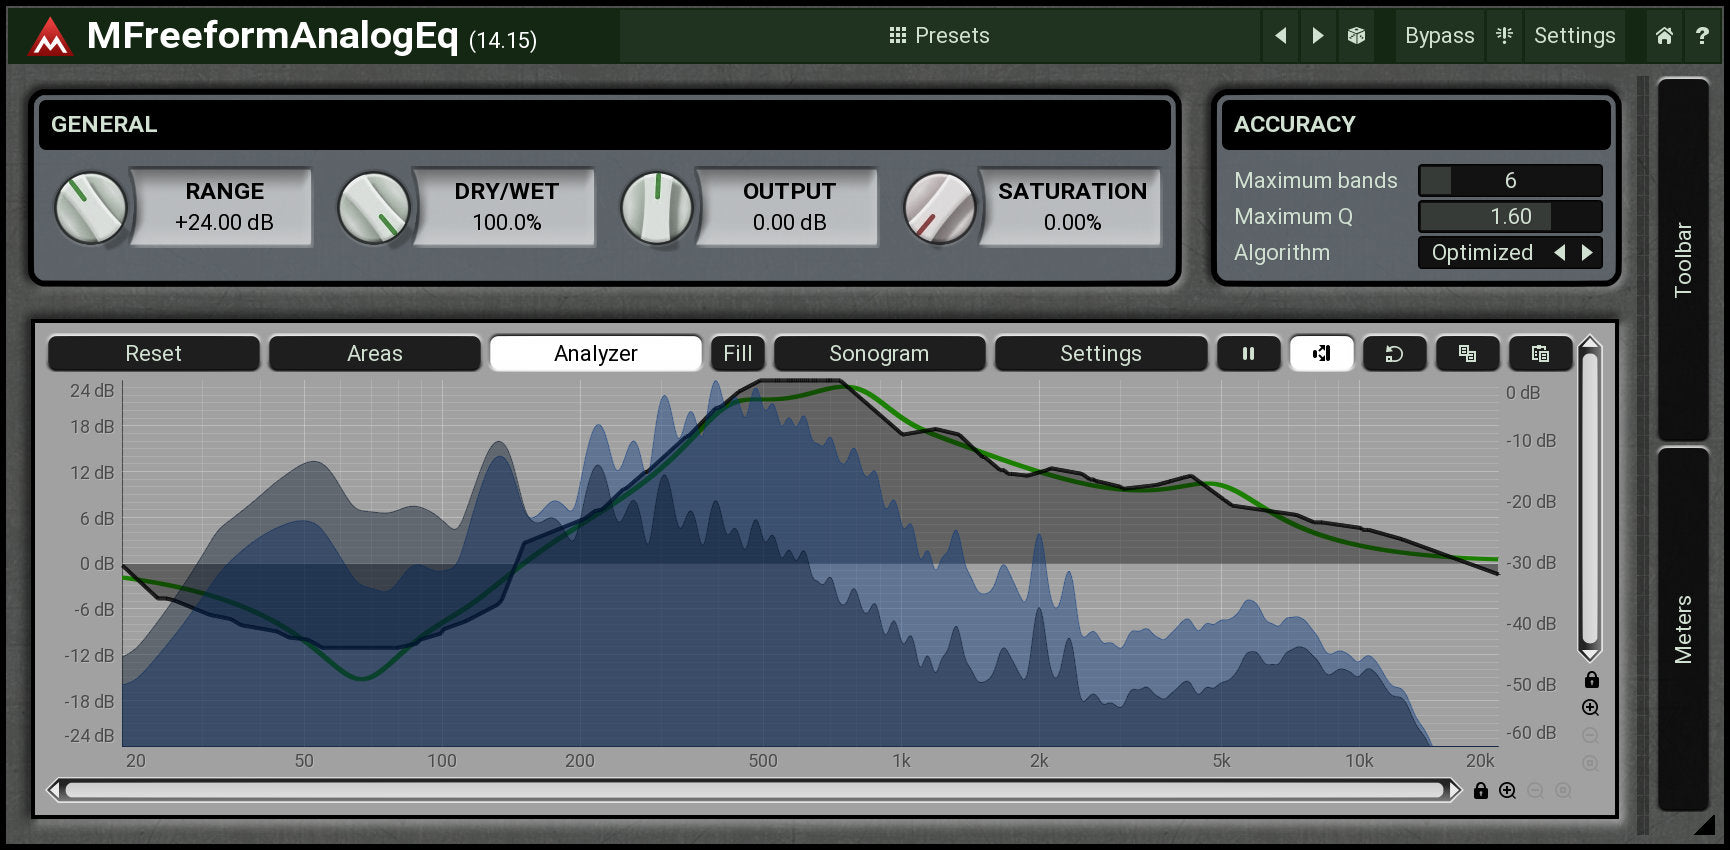Zoom in on the horizontal frequency axis
The image size is (1730, 850).
tap(1508, 791)
